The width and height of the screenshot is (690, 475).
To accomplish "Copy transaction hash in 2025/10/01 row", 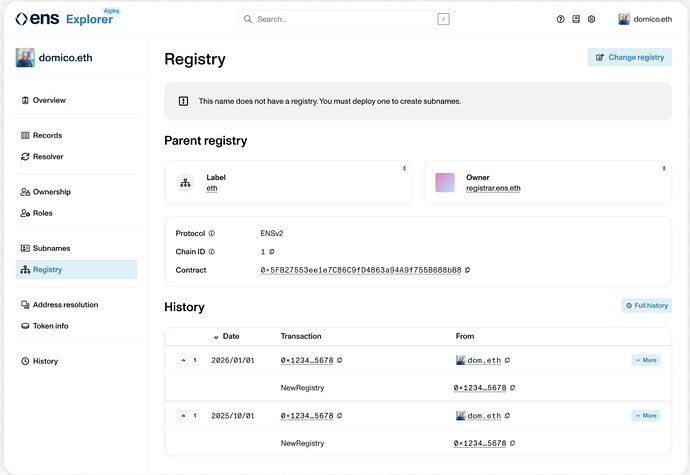I will tap(340, 416).
